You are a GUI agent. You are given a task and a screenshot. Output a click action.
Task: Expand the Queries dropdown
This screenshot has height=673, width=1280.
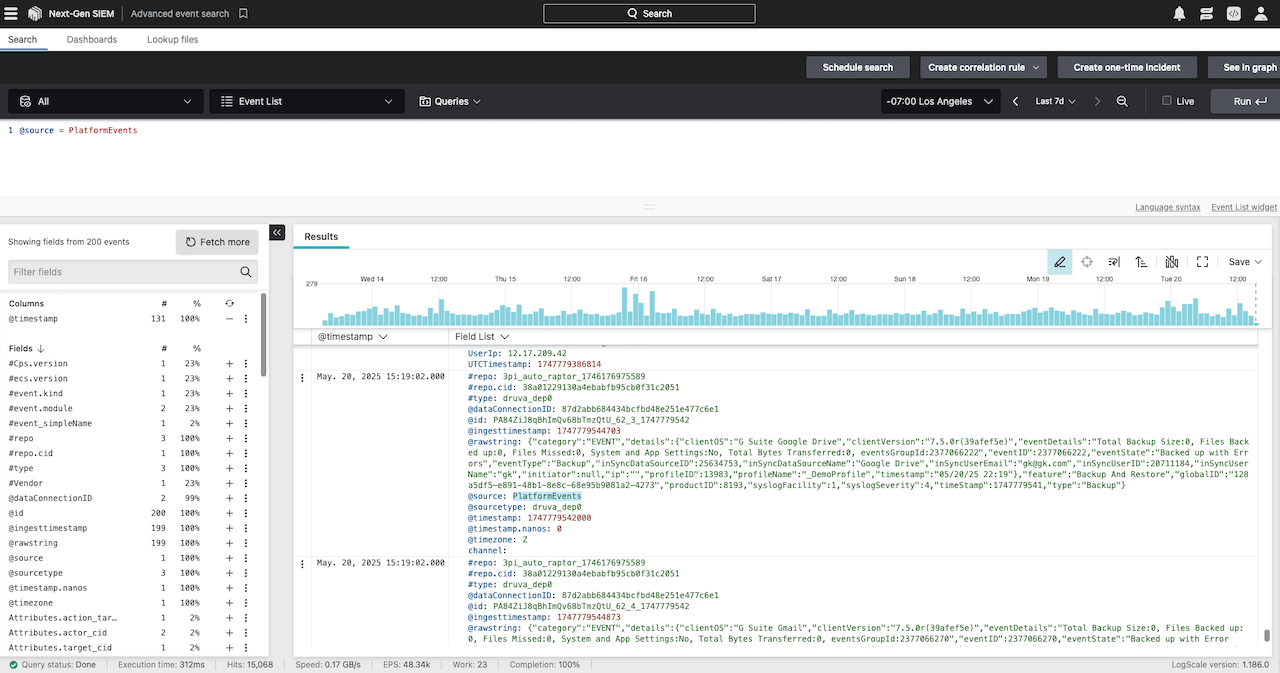450,101
